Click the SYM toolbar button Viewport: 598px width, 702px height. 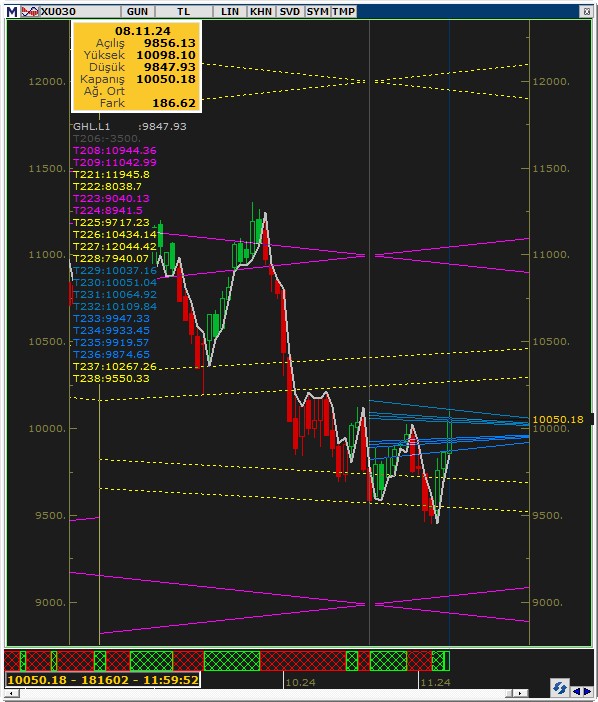(x=318, y=12)
